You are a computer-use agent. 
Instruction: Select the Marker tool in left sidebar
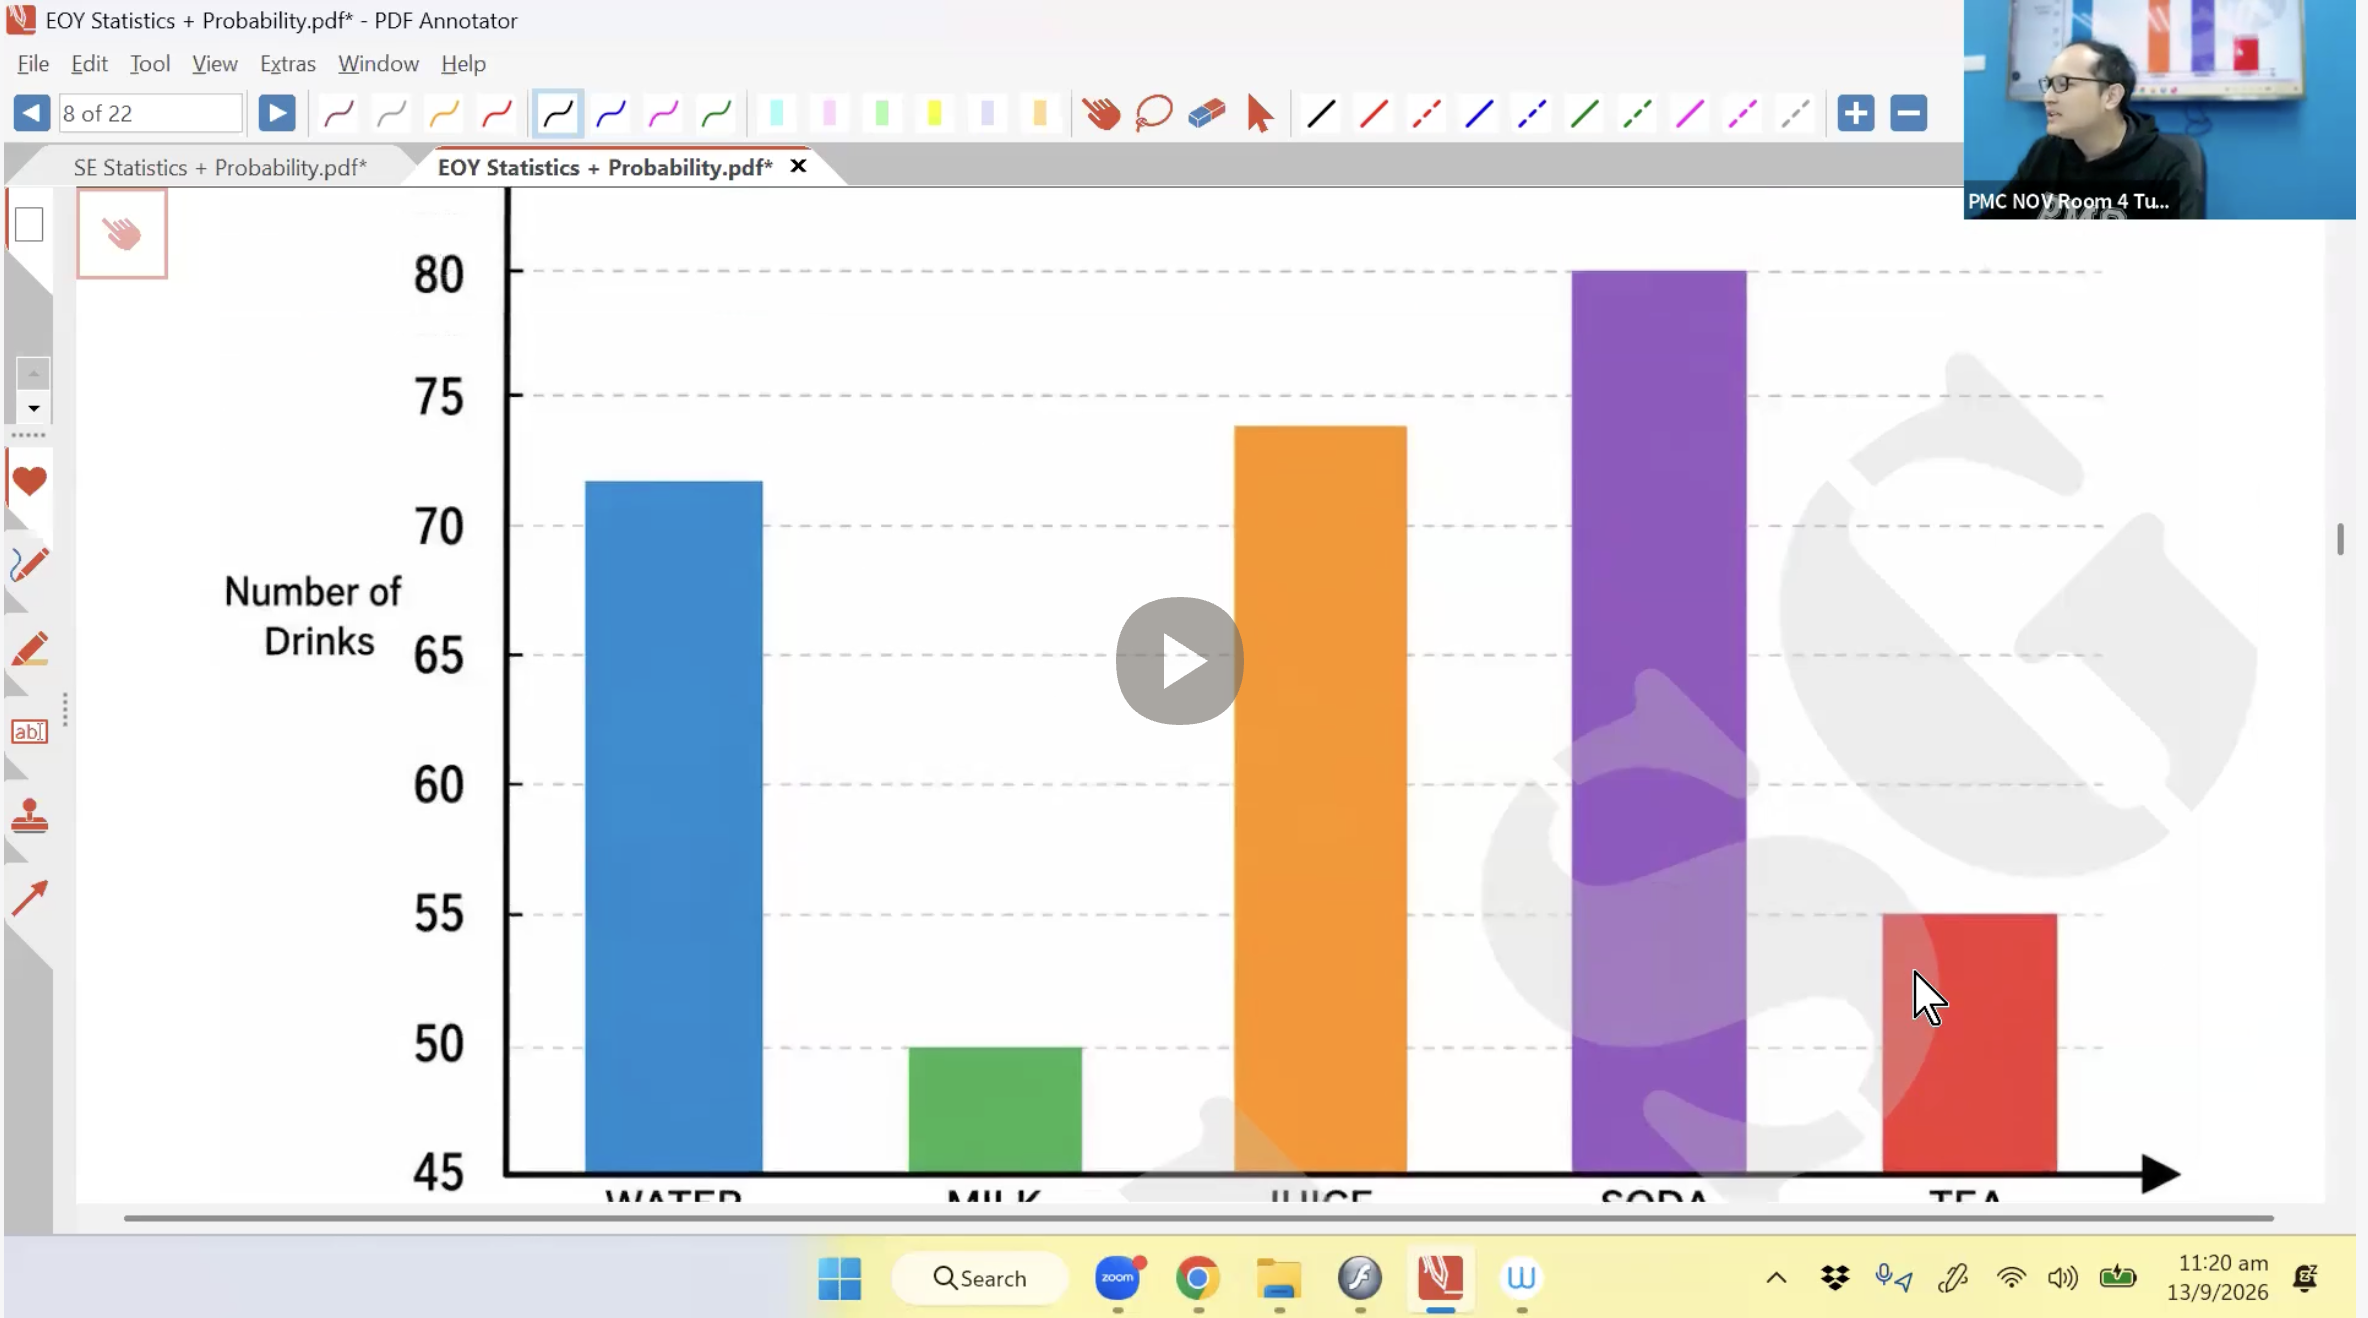click(29, 649)
